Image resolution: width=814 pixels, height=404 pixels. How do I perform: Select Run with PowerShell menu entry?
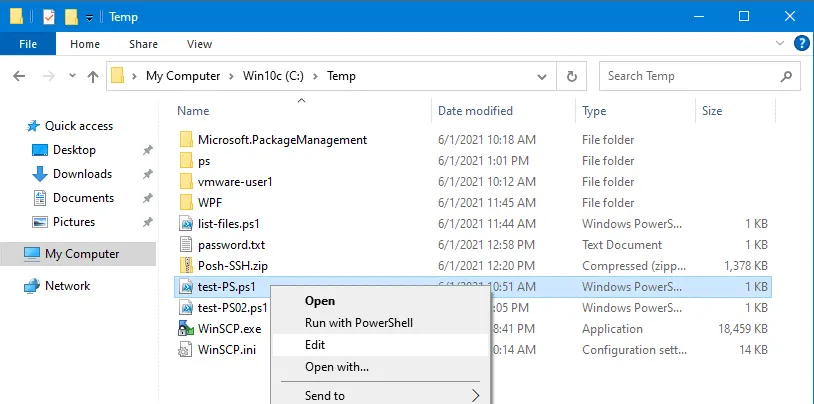point(358,323)
